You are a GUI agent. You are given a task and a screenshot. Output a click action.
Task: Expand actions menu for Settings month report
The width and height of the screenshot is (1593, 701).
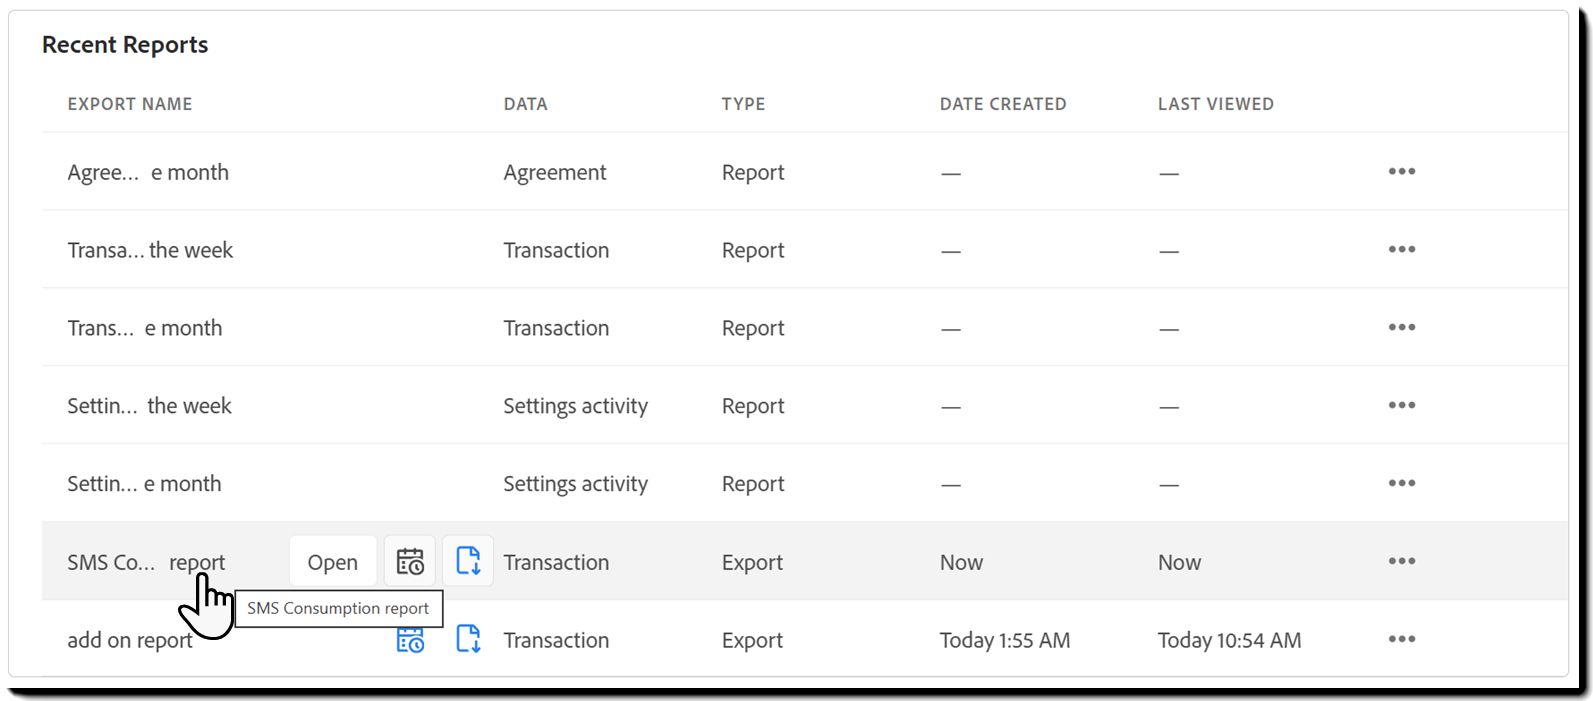click(1401, 483)
